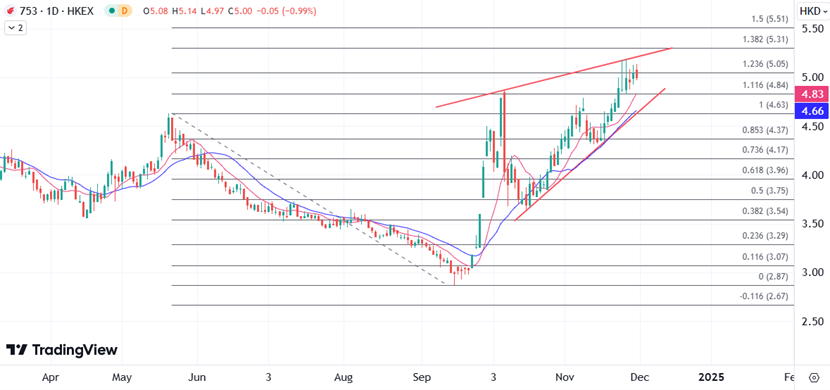
Task: Click the green market status dot
Action: pyautogui.click(x=111, y=11)
